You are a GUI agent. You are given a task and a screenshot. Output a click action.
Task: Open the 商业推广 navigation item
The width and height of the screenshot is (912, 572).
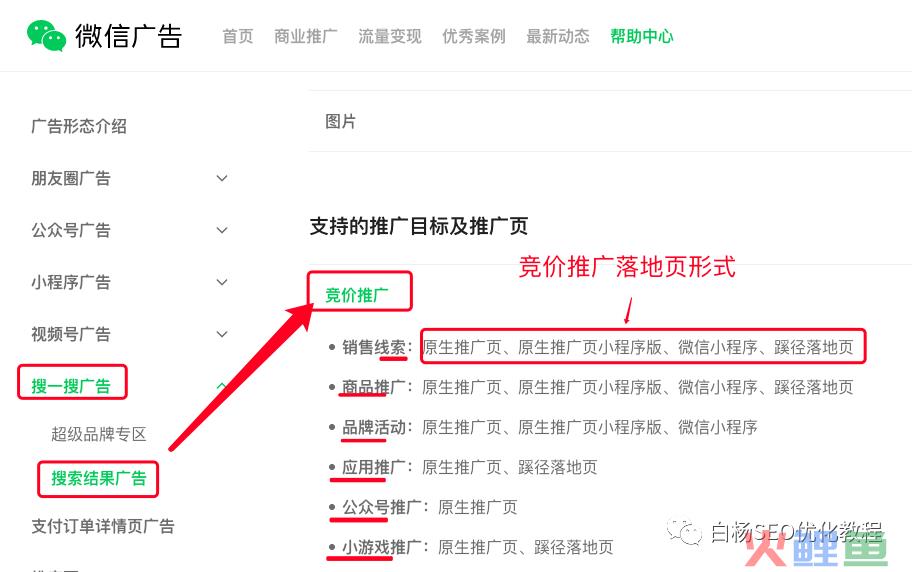(305, 36)
